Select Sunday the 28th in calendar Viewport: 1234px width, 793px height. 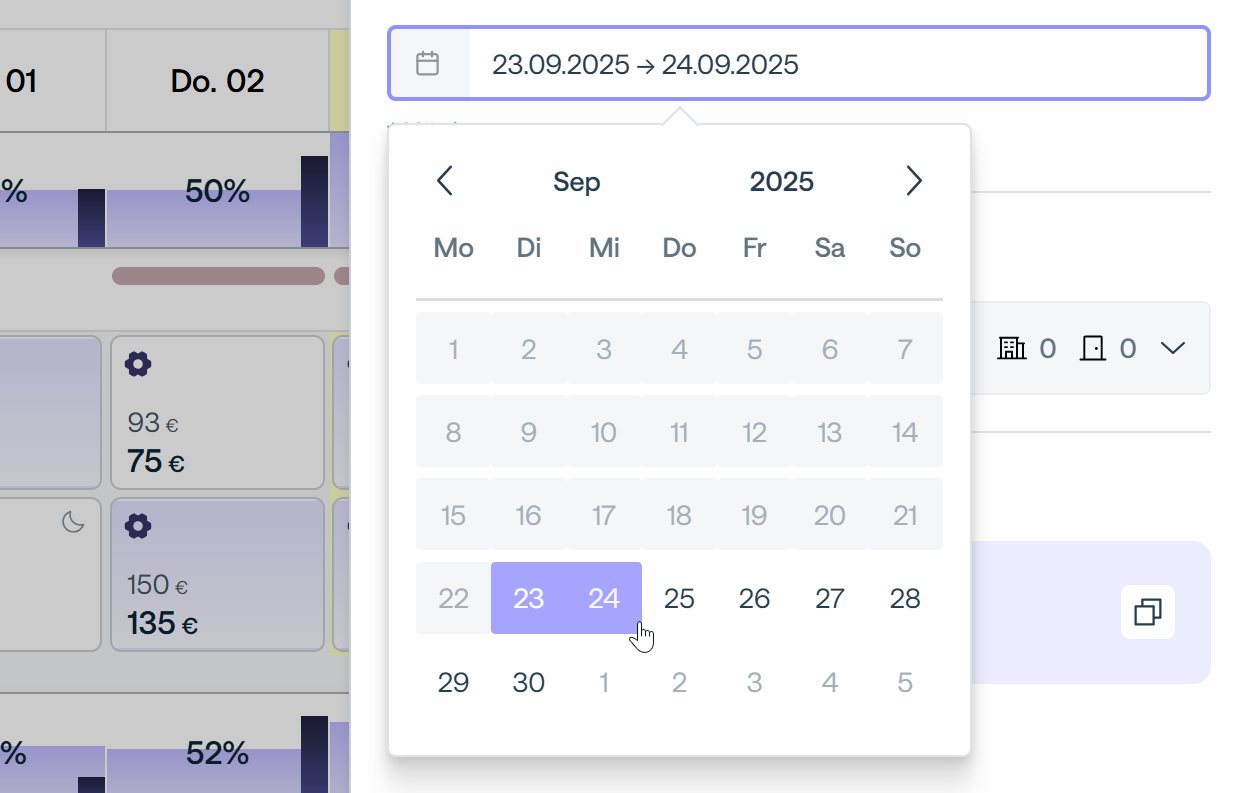(x=904, y=598)
